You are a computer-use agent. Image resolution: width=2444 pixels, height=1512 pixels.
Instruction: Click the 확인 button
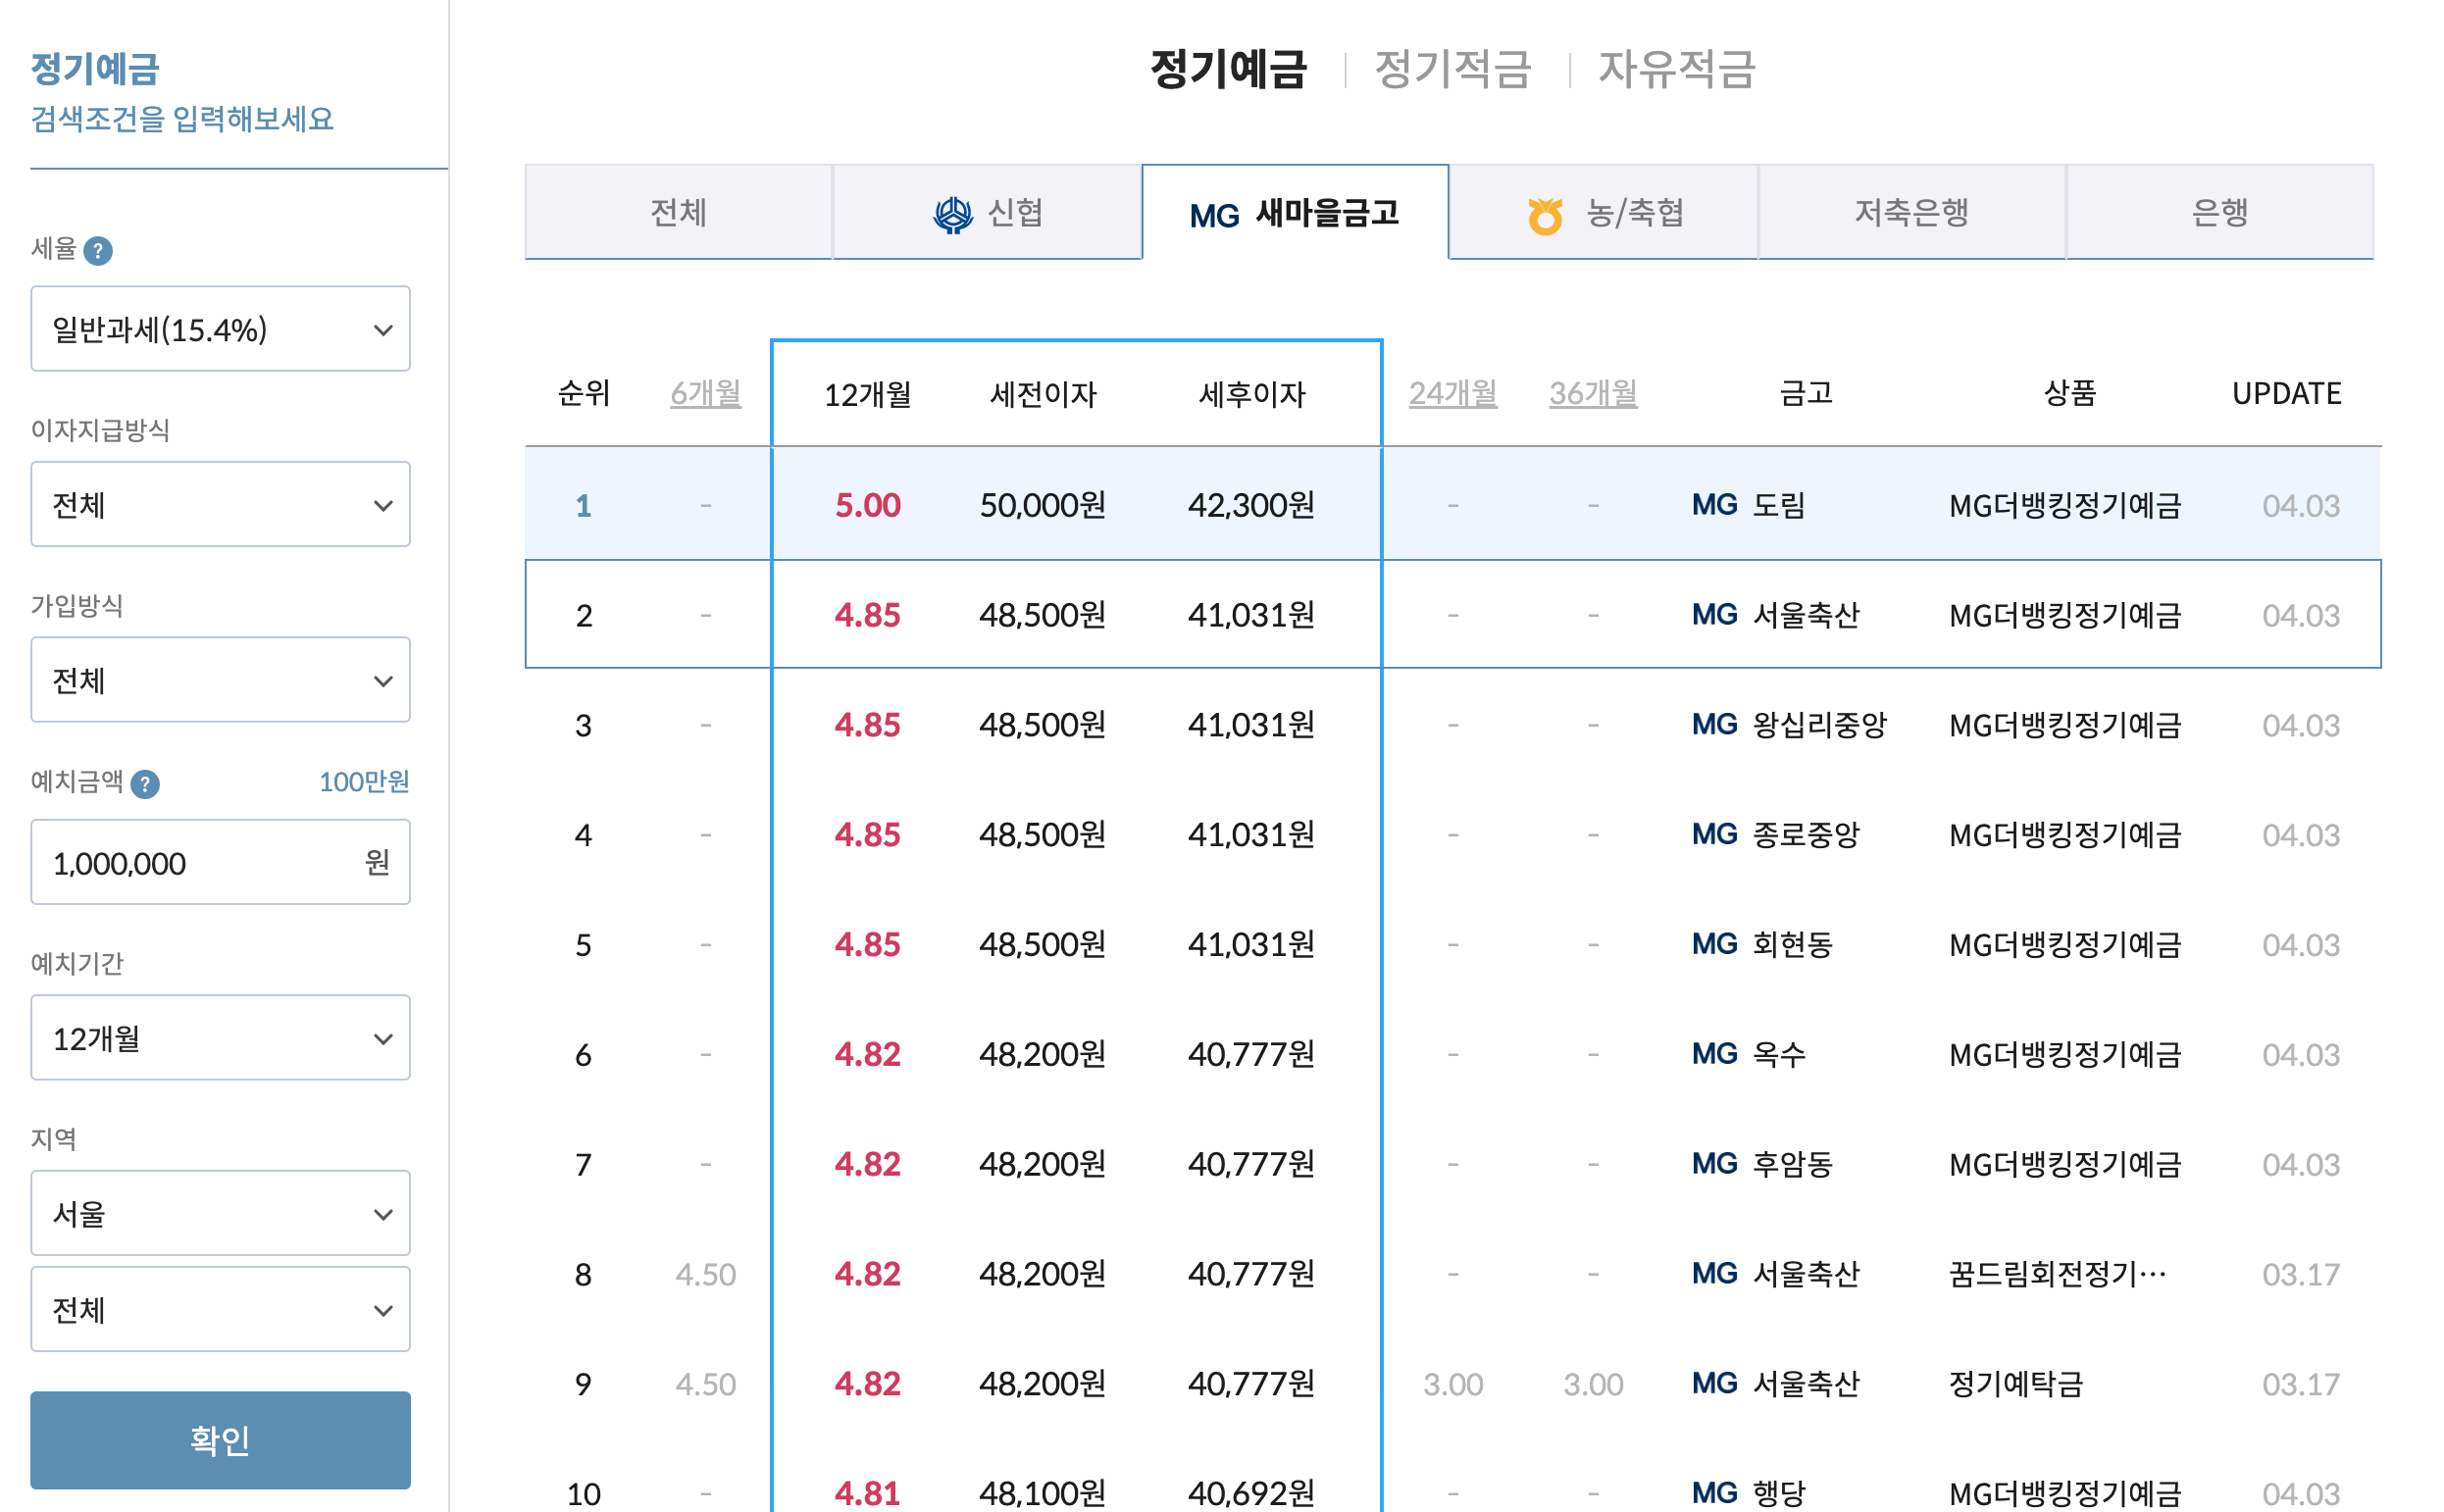(220, 1441)
